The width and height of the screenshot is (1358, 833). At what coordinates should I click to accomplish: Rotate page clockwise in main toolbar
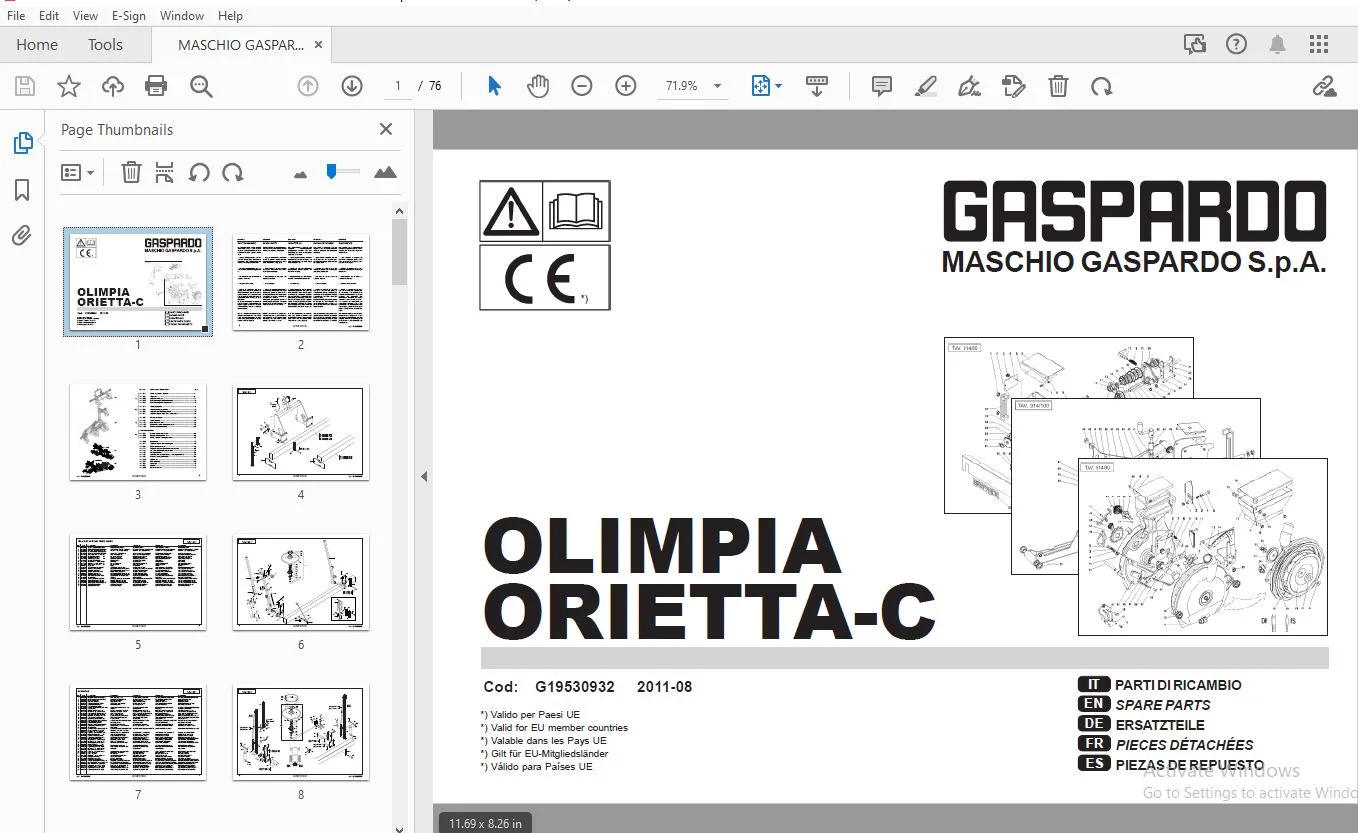1102,86
